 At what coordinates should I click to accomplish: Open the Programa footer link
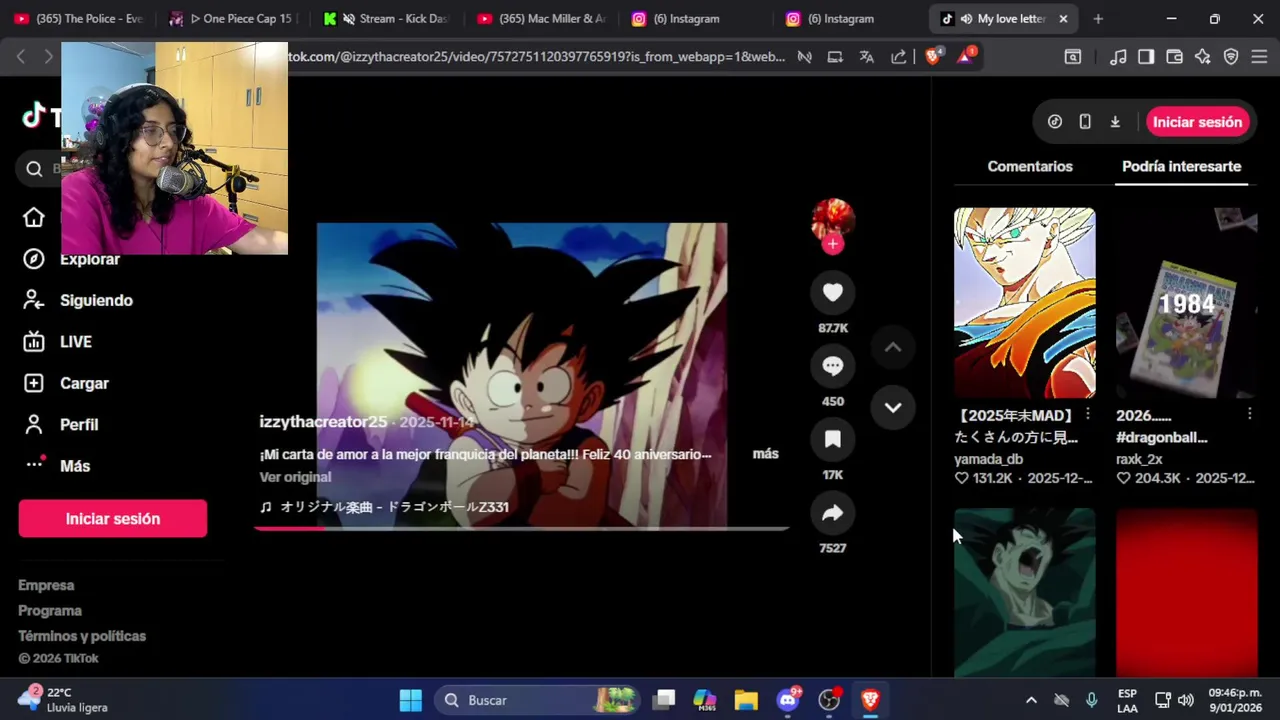50,611
